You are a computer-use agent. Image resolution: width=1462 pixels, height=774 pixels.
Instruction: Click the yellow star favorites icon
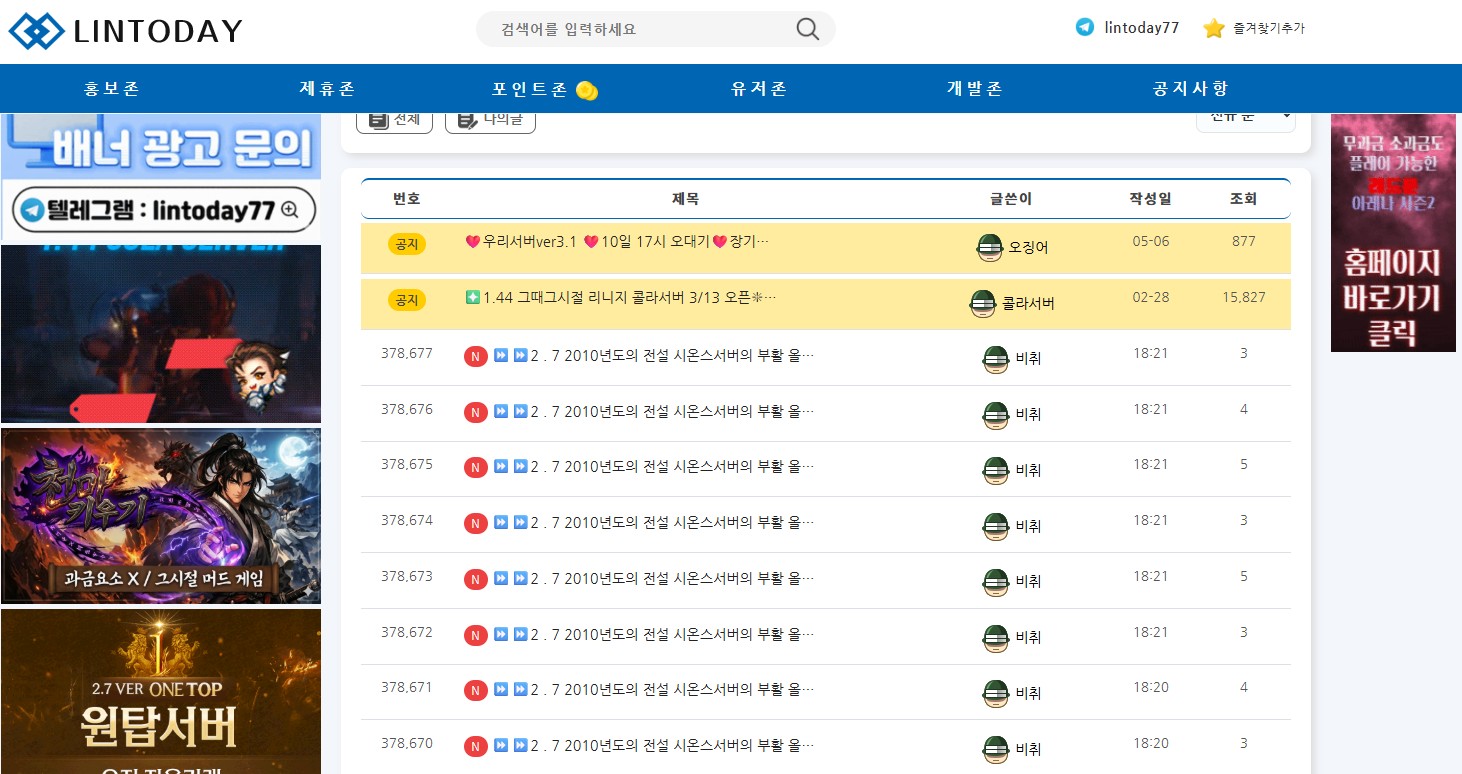[1214, 28]
